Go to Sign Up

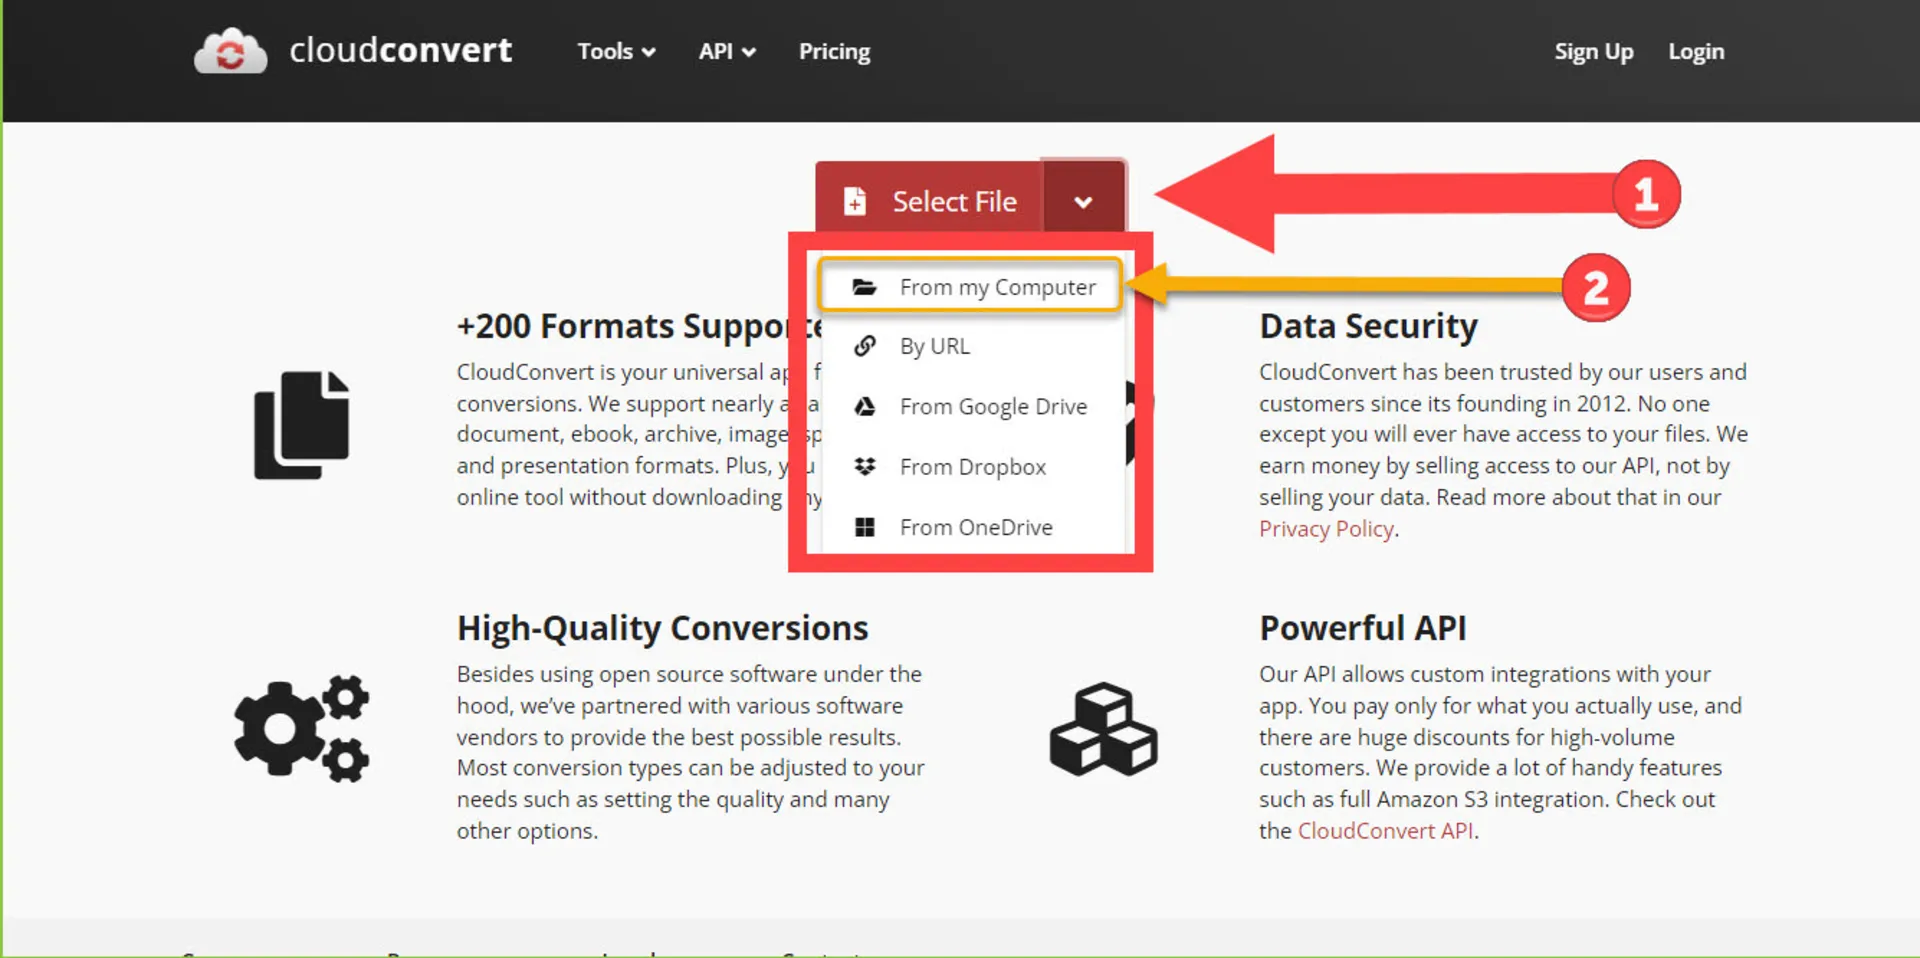pos(1593,51)
